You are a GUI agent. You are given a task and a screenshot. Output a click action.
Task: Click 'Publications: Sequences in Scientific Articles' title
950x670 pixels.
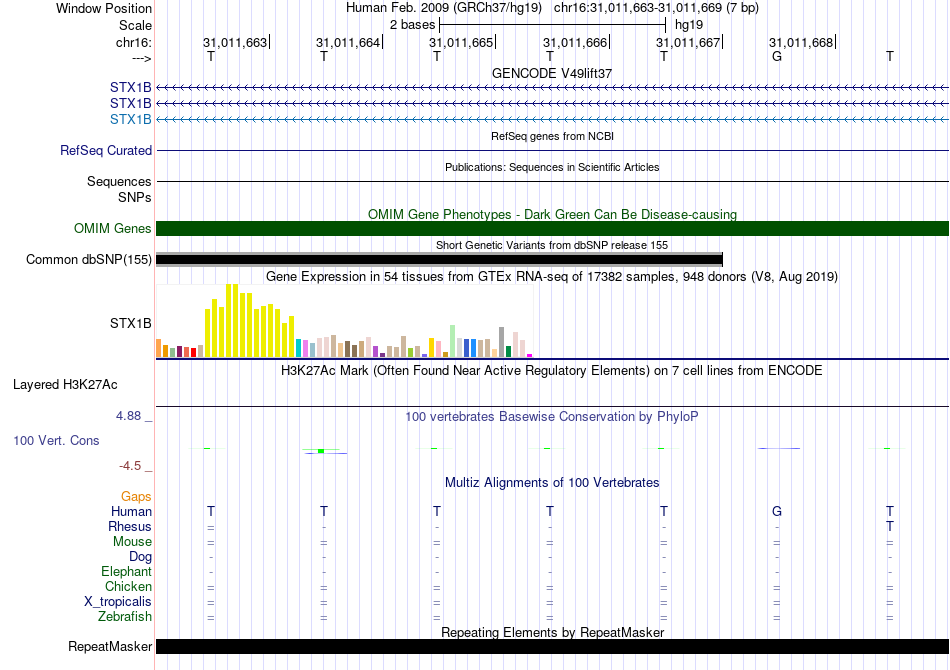tap(552, 167)
